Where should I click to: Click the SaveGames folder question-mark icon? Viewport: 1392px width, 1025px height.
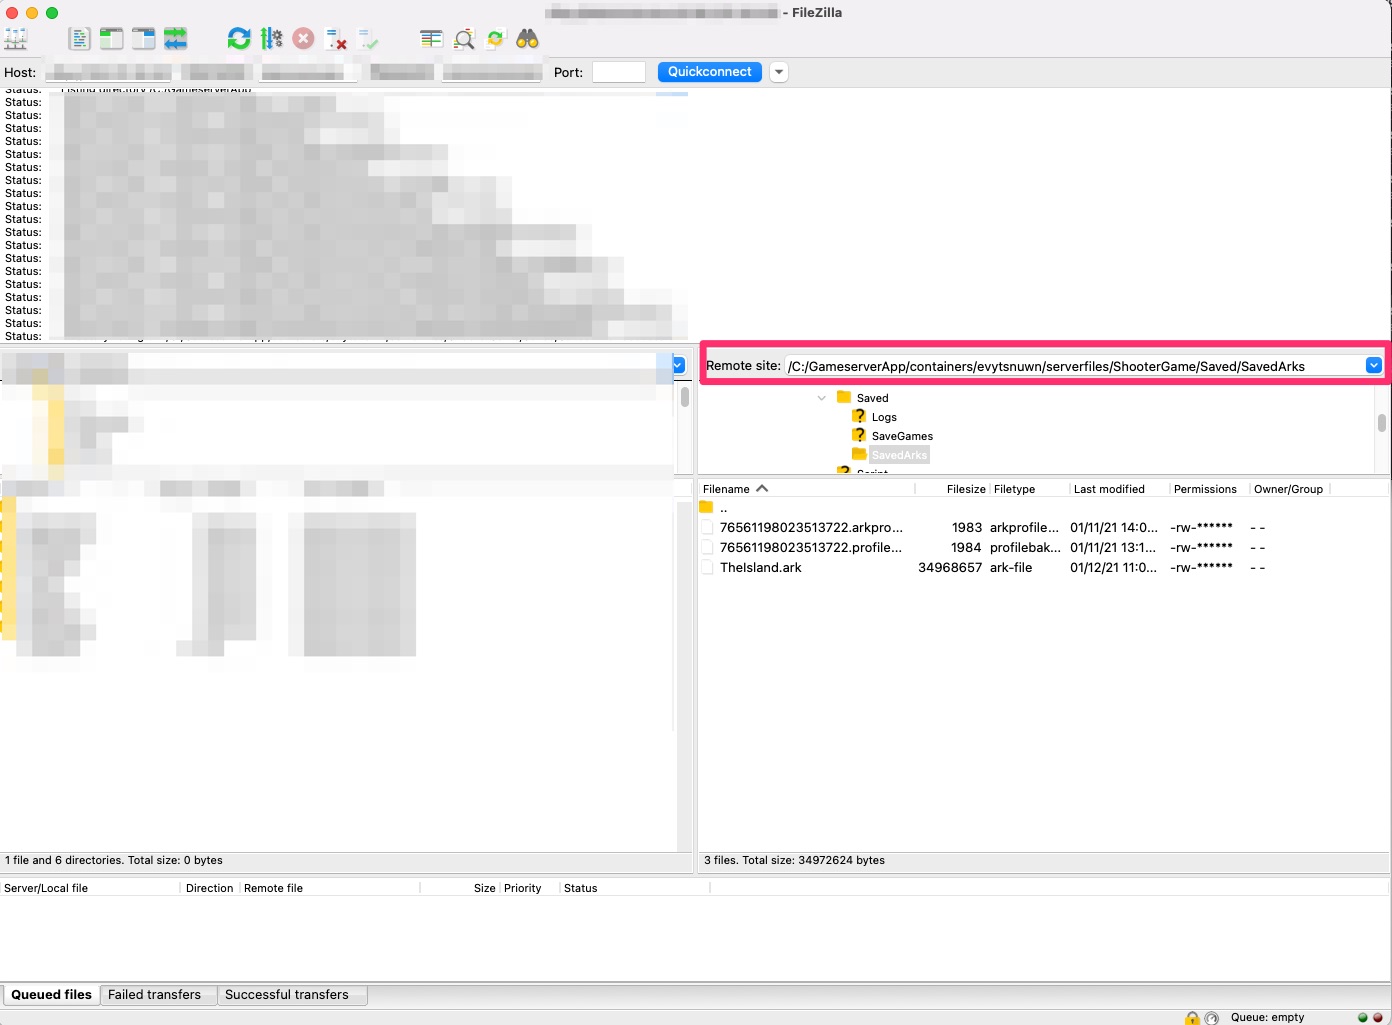point(859,435)
